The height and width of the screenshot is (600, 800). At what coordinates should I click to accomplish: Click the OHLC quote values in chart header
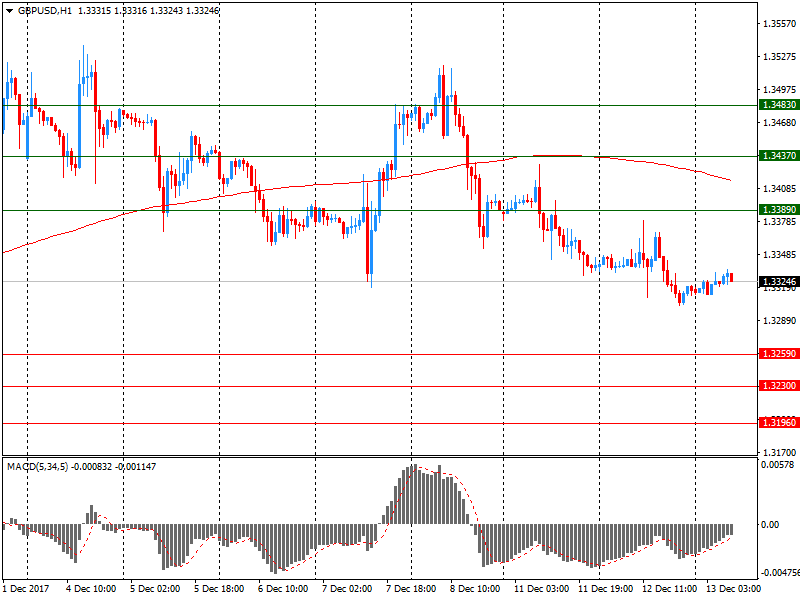(148, 11)
